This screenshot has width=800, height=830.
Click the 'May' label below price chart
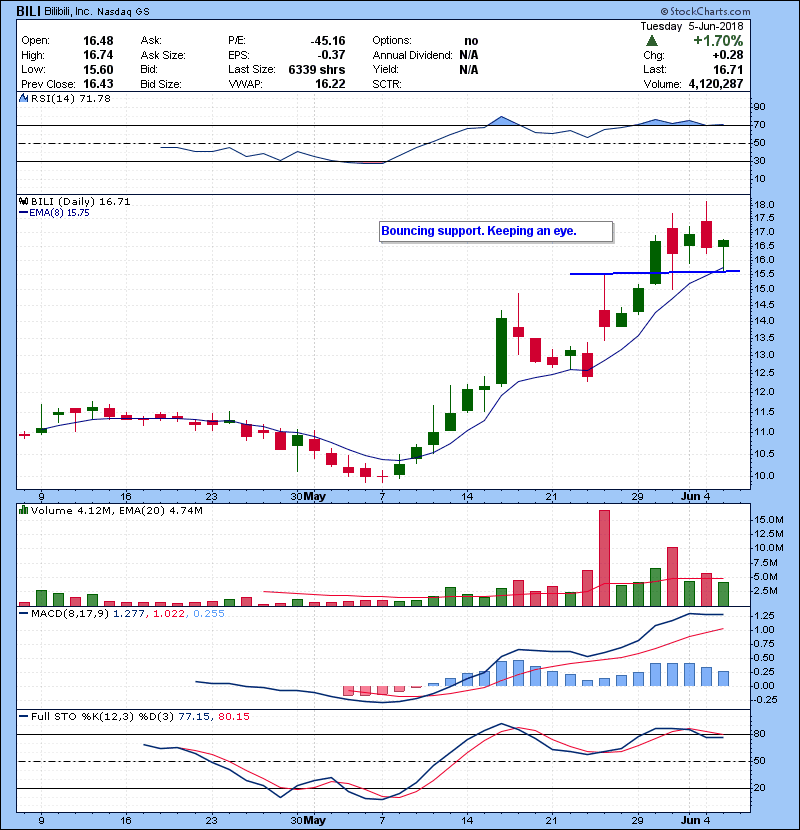tap(315, 497)
